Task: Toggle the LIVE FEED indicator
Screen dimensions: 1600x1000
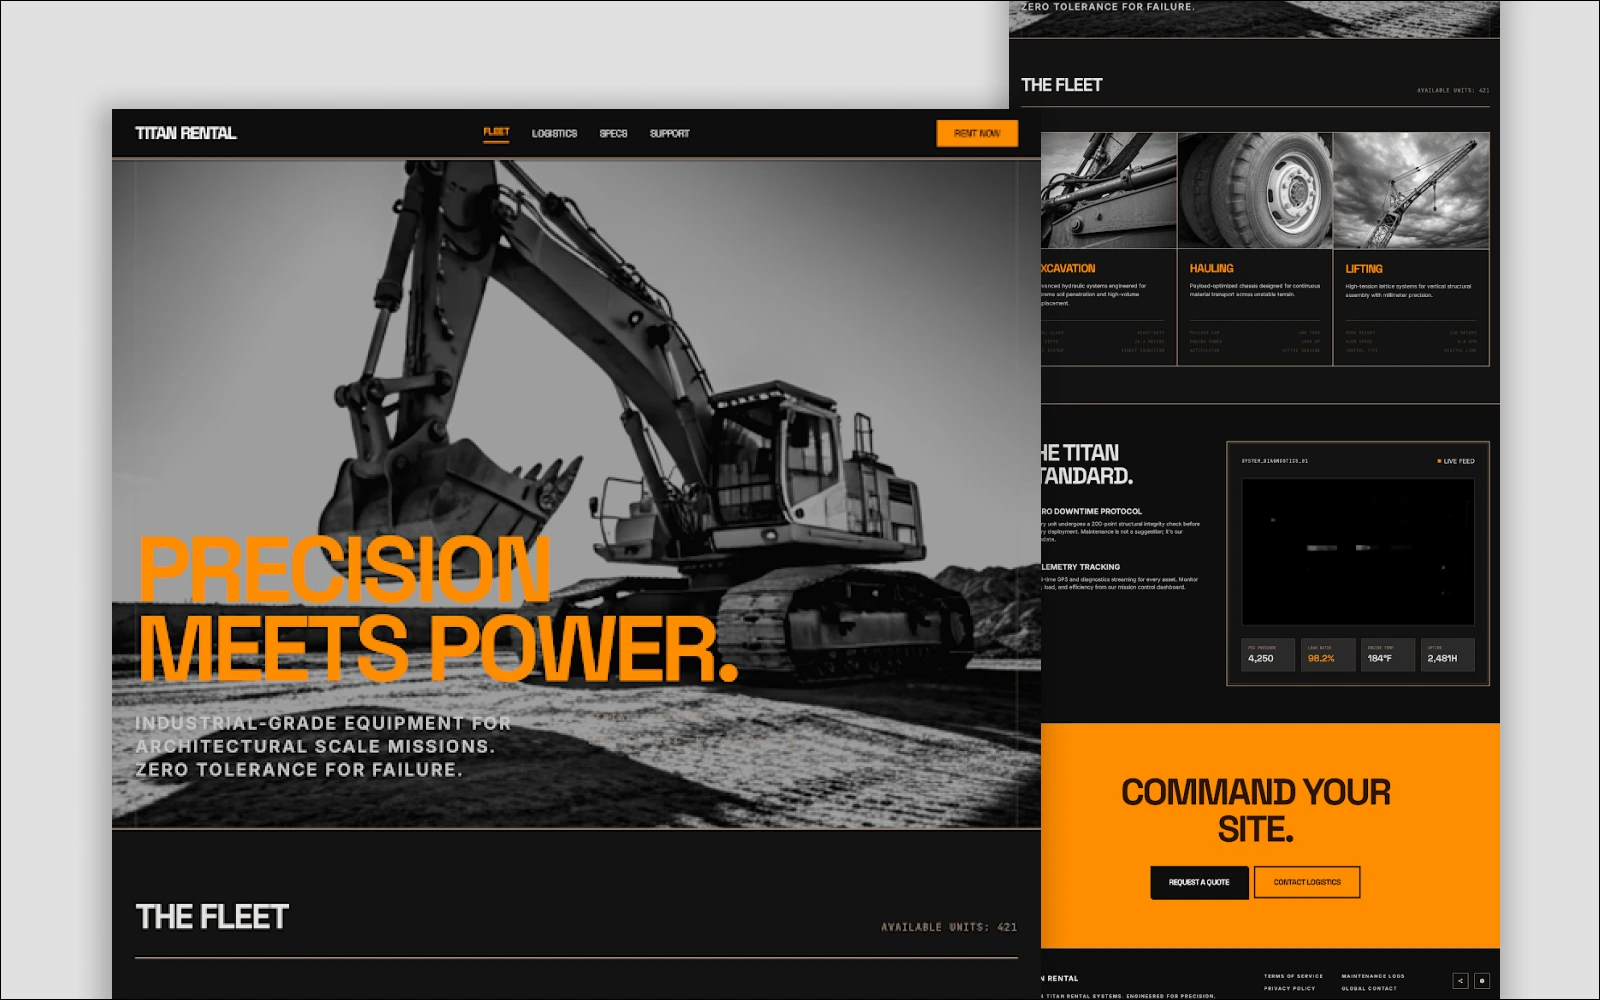Action: coord(1458,460)
